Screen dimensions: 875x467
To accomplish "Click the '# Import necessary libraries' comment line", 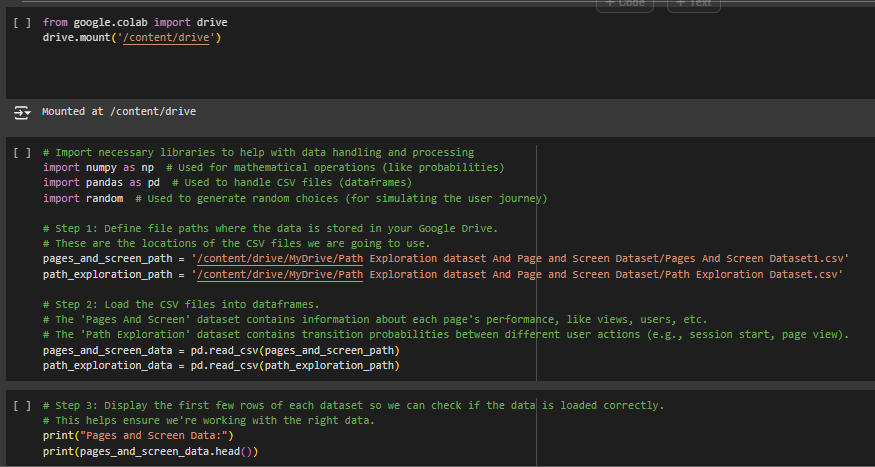I will point(258,152).
